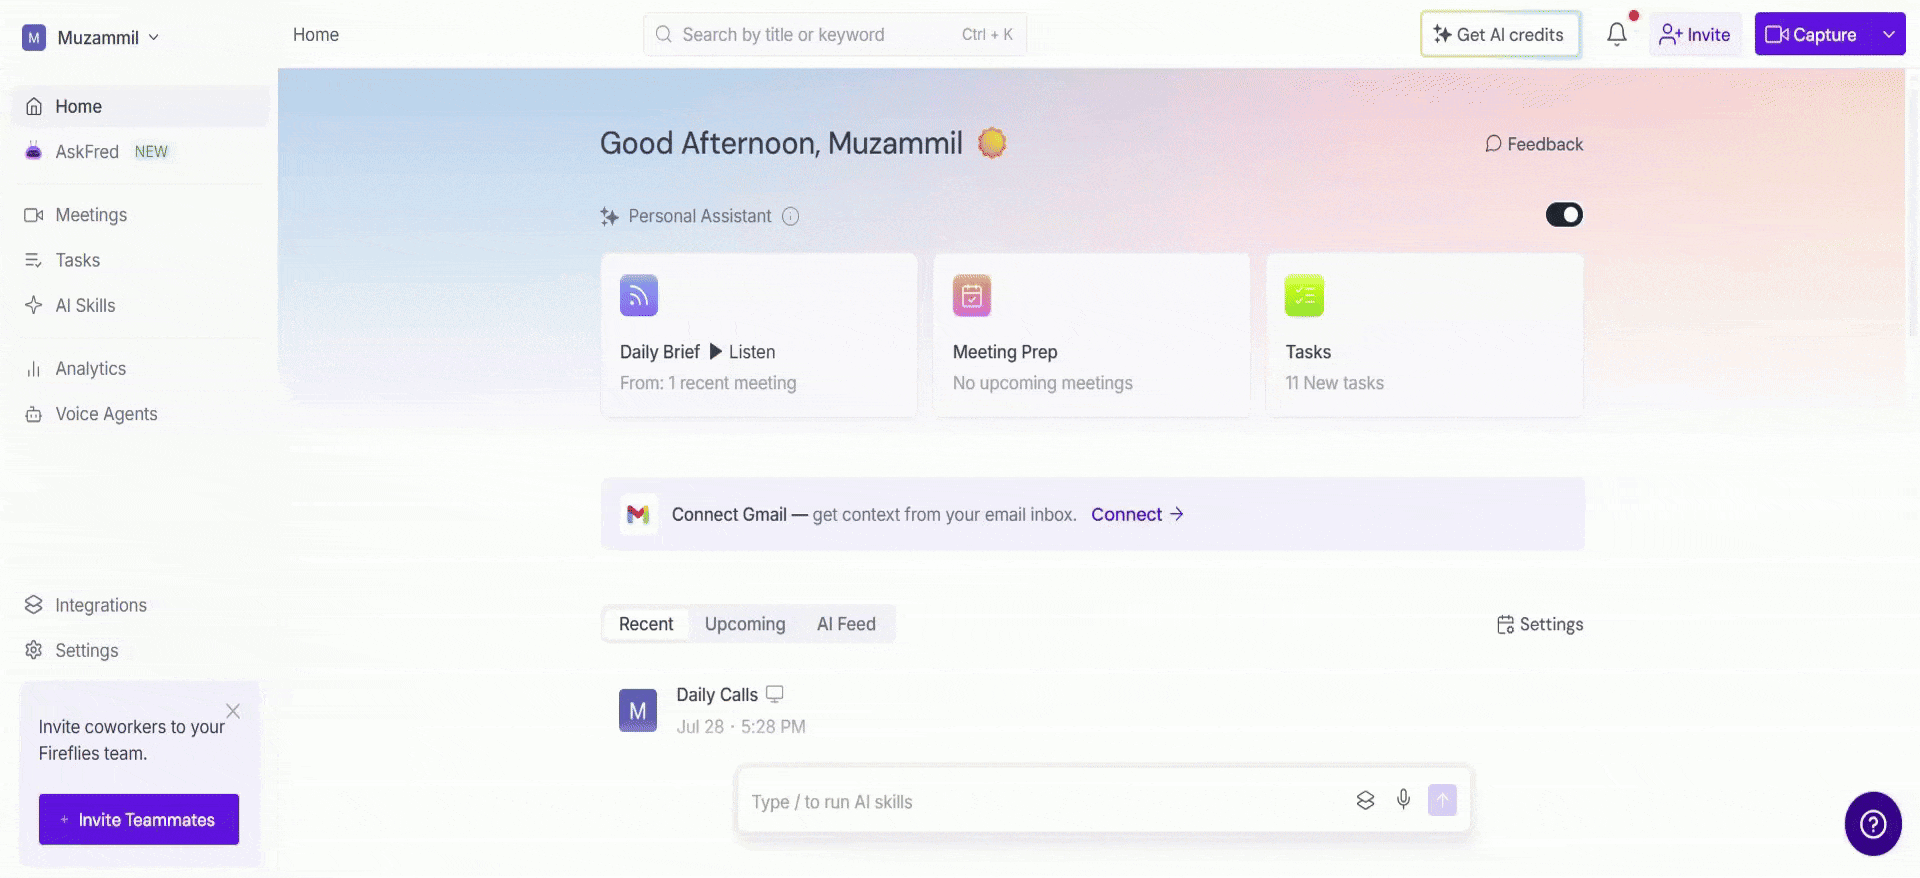Screen dimensions: 1920x878
Task: Open the notifications bell
Action: pos(1617,34)
